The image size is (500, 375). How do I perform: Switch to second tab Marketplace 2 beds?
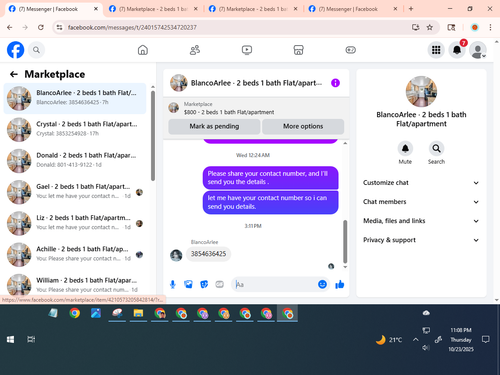[x=153, y=9]
